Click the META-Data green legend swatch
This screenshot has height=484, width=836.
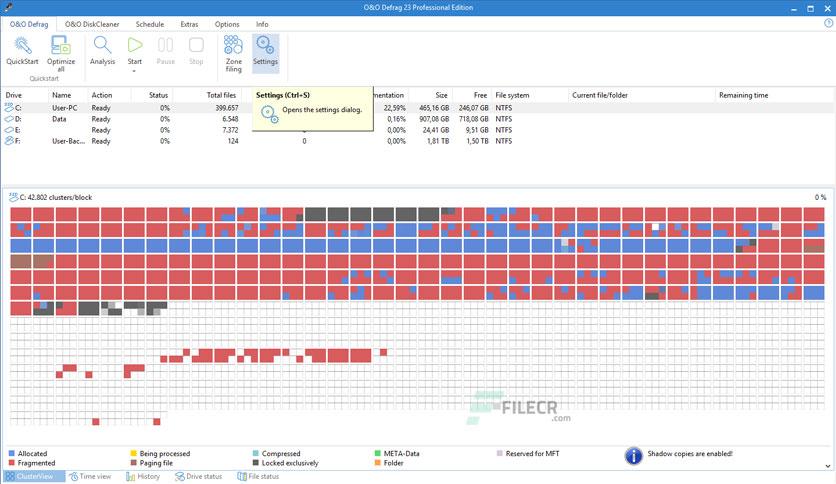click(x=377, y=454)
